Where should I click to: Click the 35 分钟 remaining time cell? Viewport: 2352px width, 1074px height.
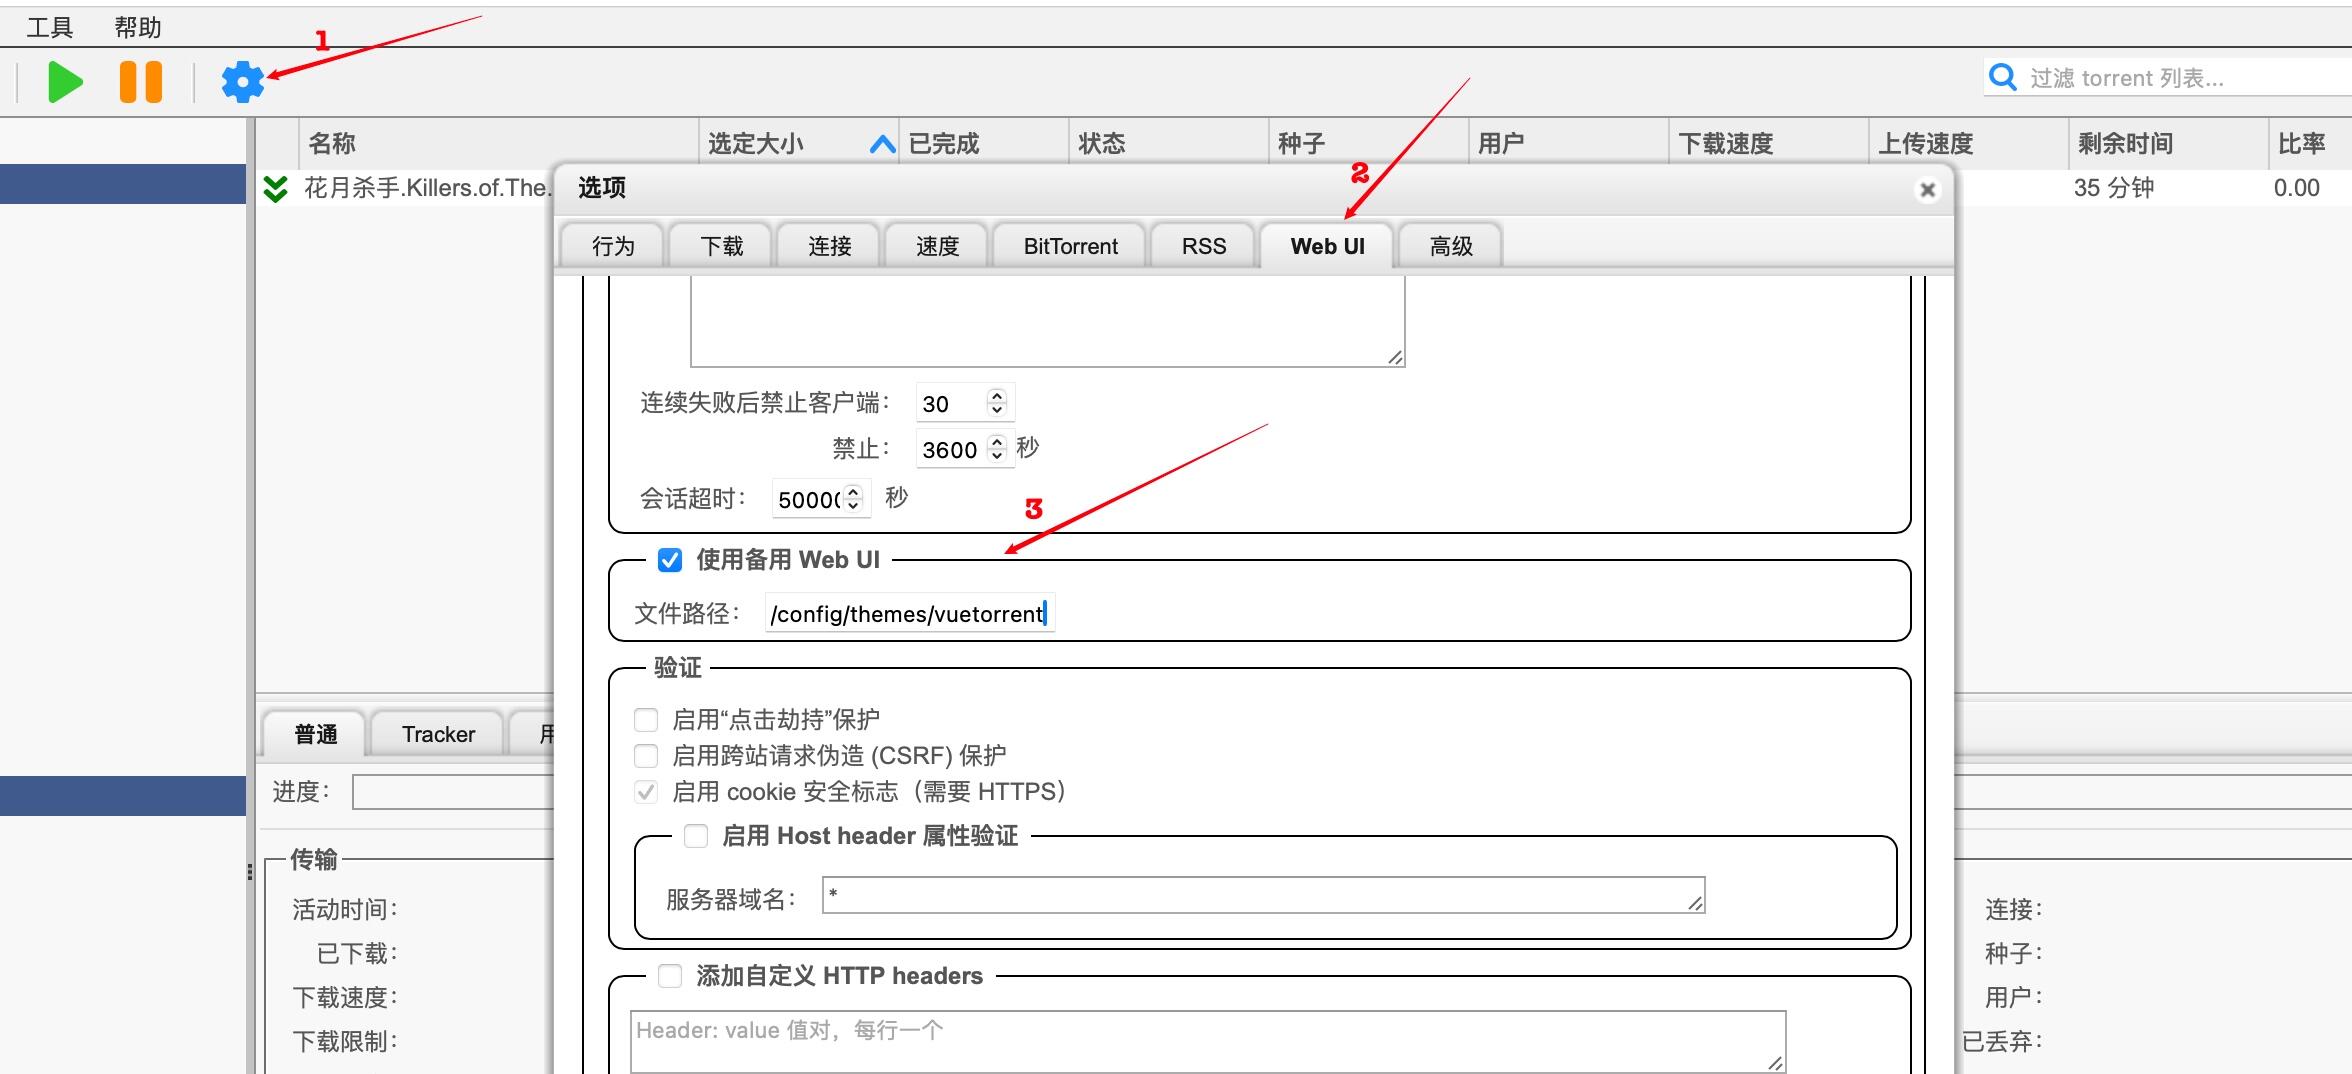pyautogui.click(x=2114, y=188)
